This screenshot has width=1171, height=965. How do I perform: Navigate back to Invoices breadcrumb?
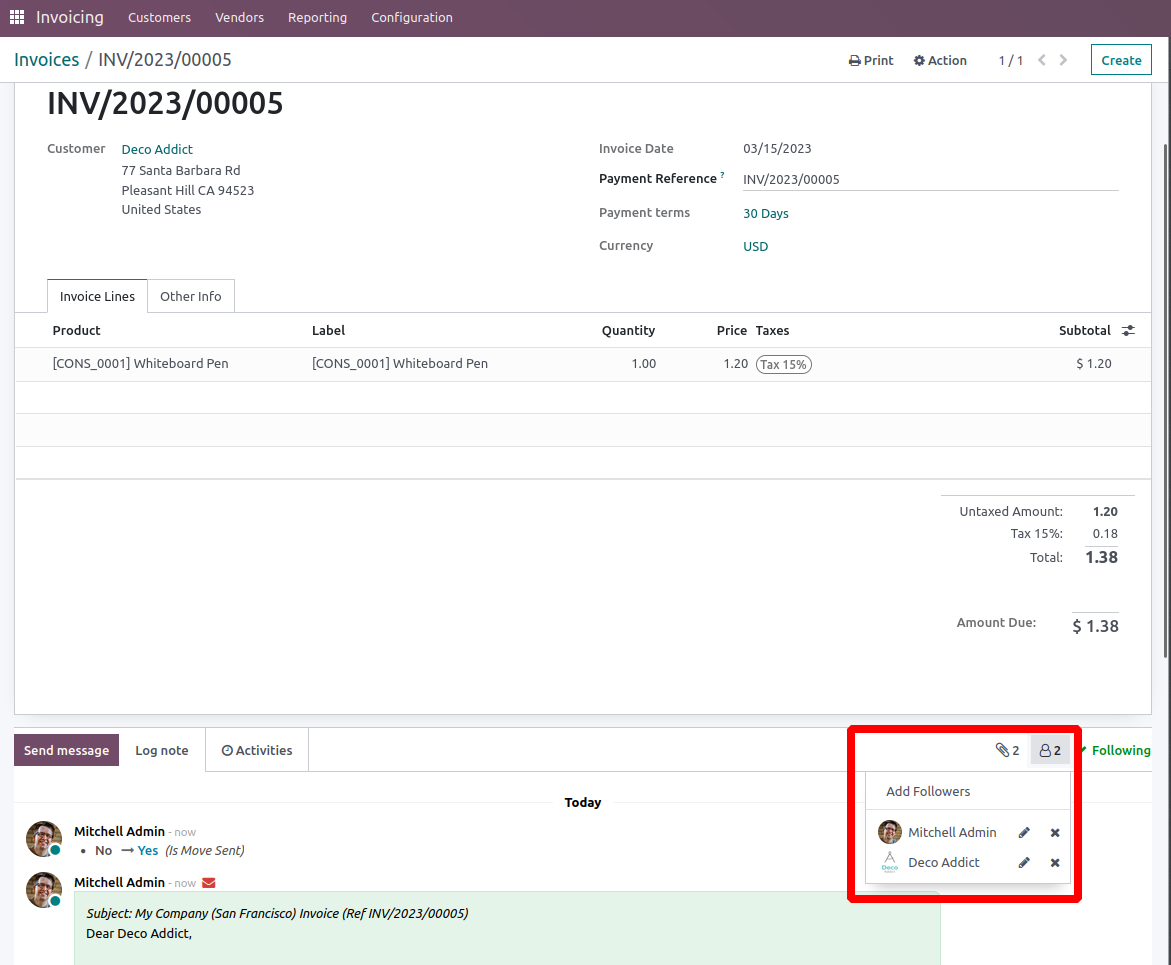(x=46, y=60)
